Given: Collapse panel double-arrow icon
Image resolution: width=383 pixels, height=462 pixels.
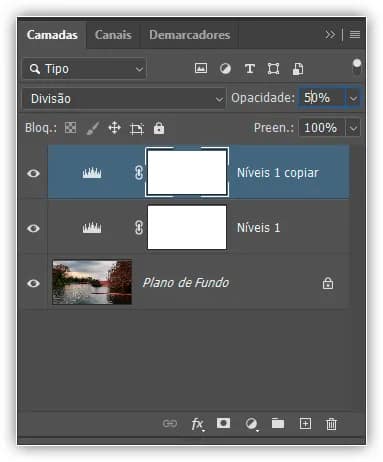Looking at the screenshot, I should (330, 34).
